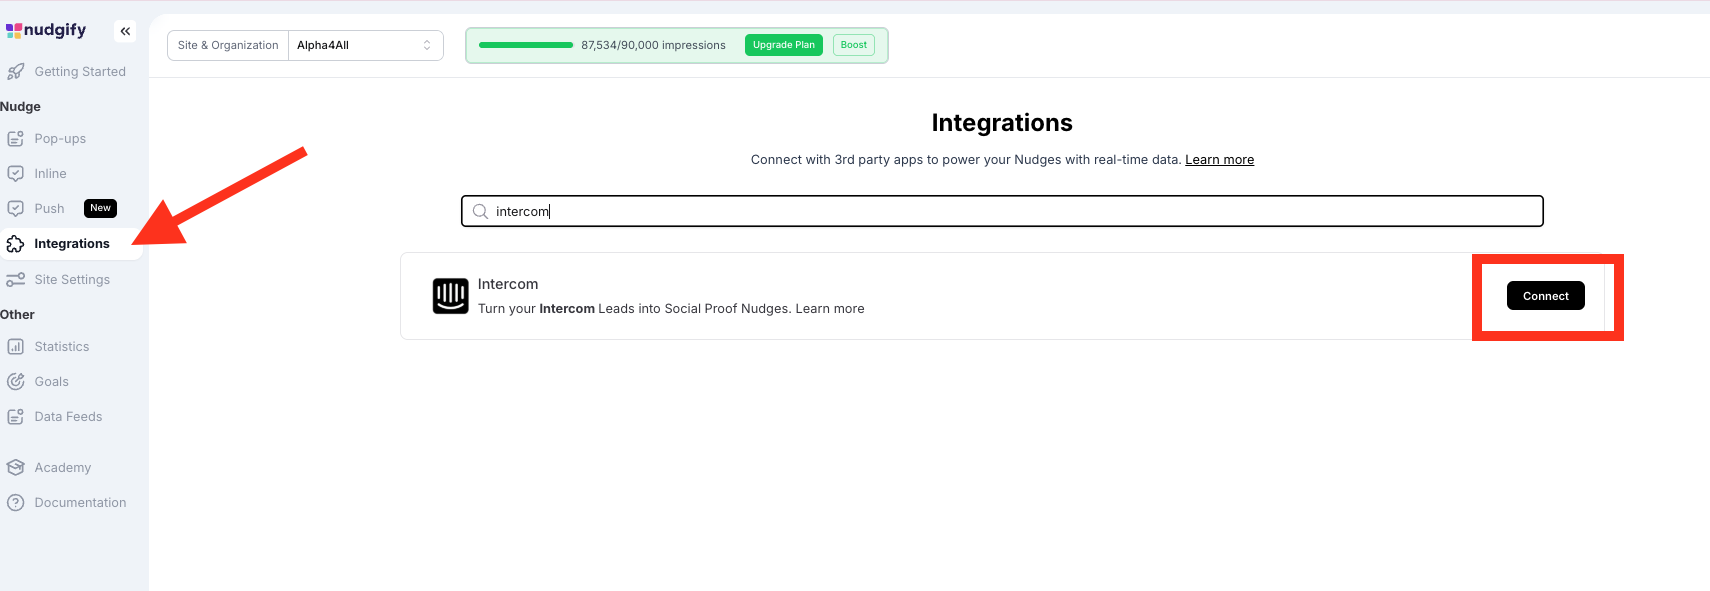This screenshot has width=1710, height=591.
Task: Open the Alpha4All site dropdown
Action: click(x=365, y=45)
